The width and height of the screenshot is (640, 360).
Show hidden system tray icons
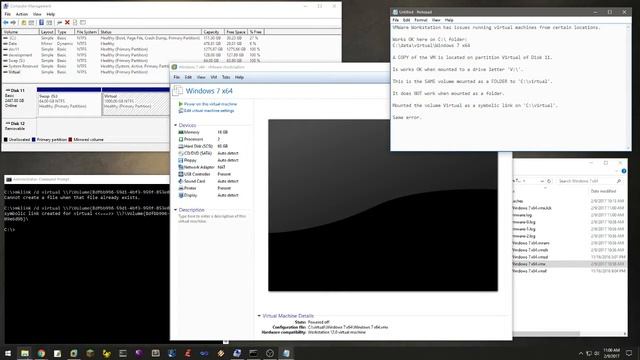pos(580,353)
